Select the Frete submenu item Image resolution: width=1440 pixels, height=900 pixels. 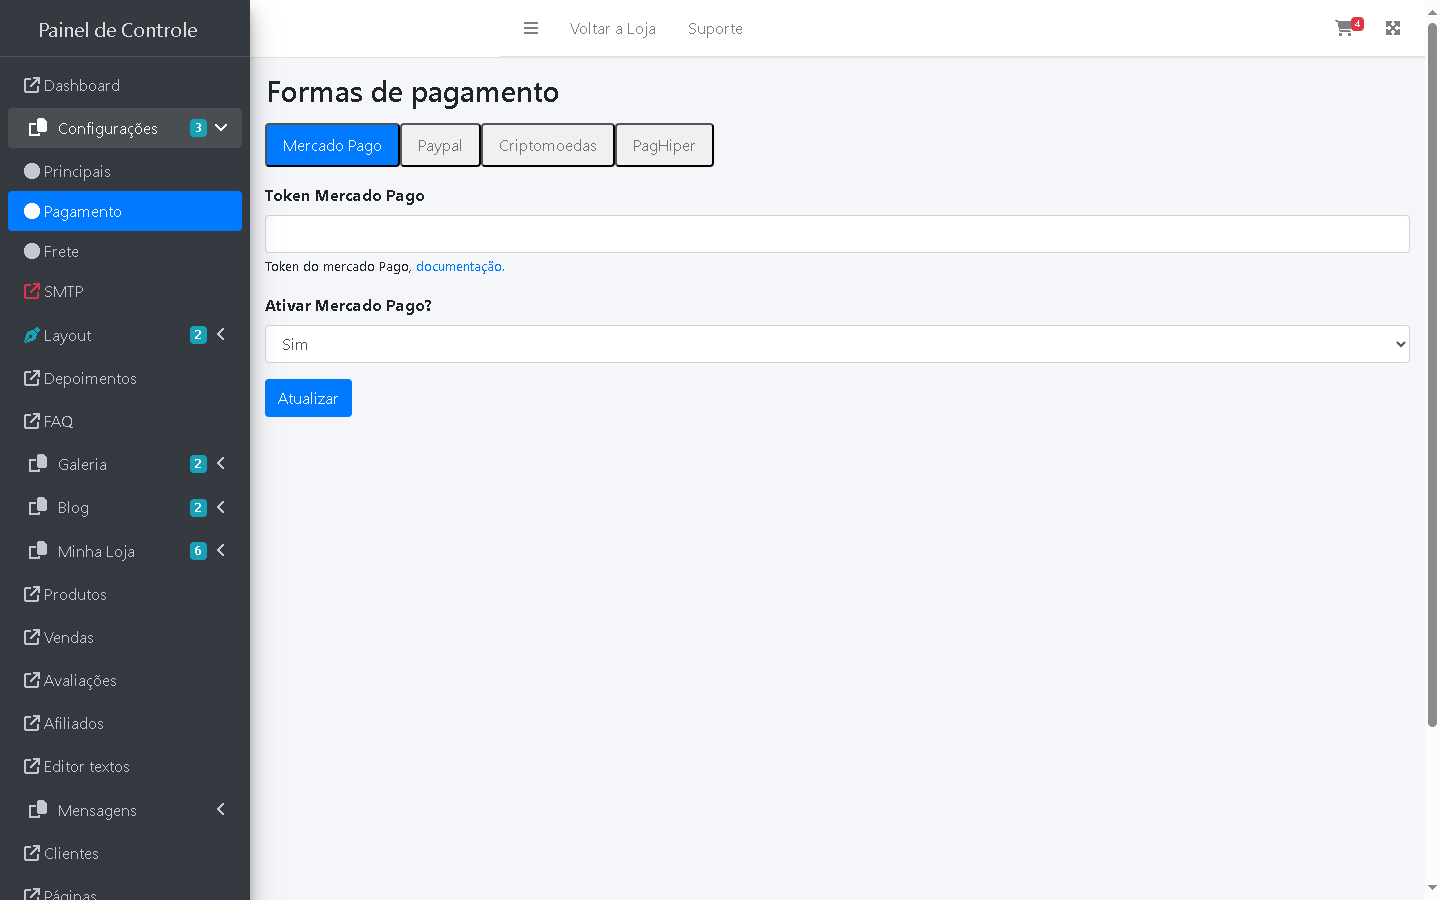(61, 252)
